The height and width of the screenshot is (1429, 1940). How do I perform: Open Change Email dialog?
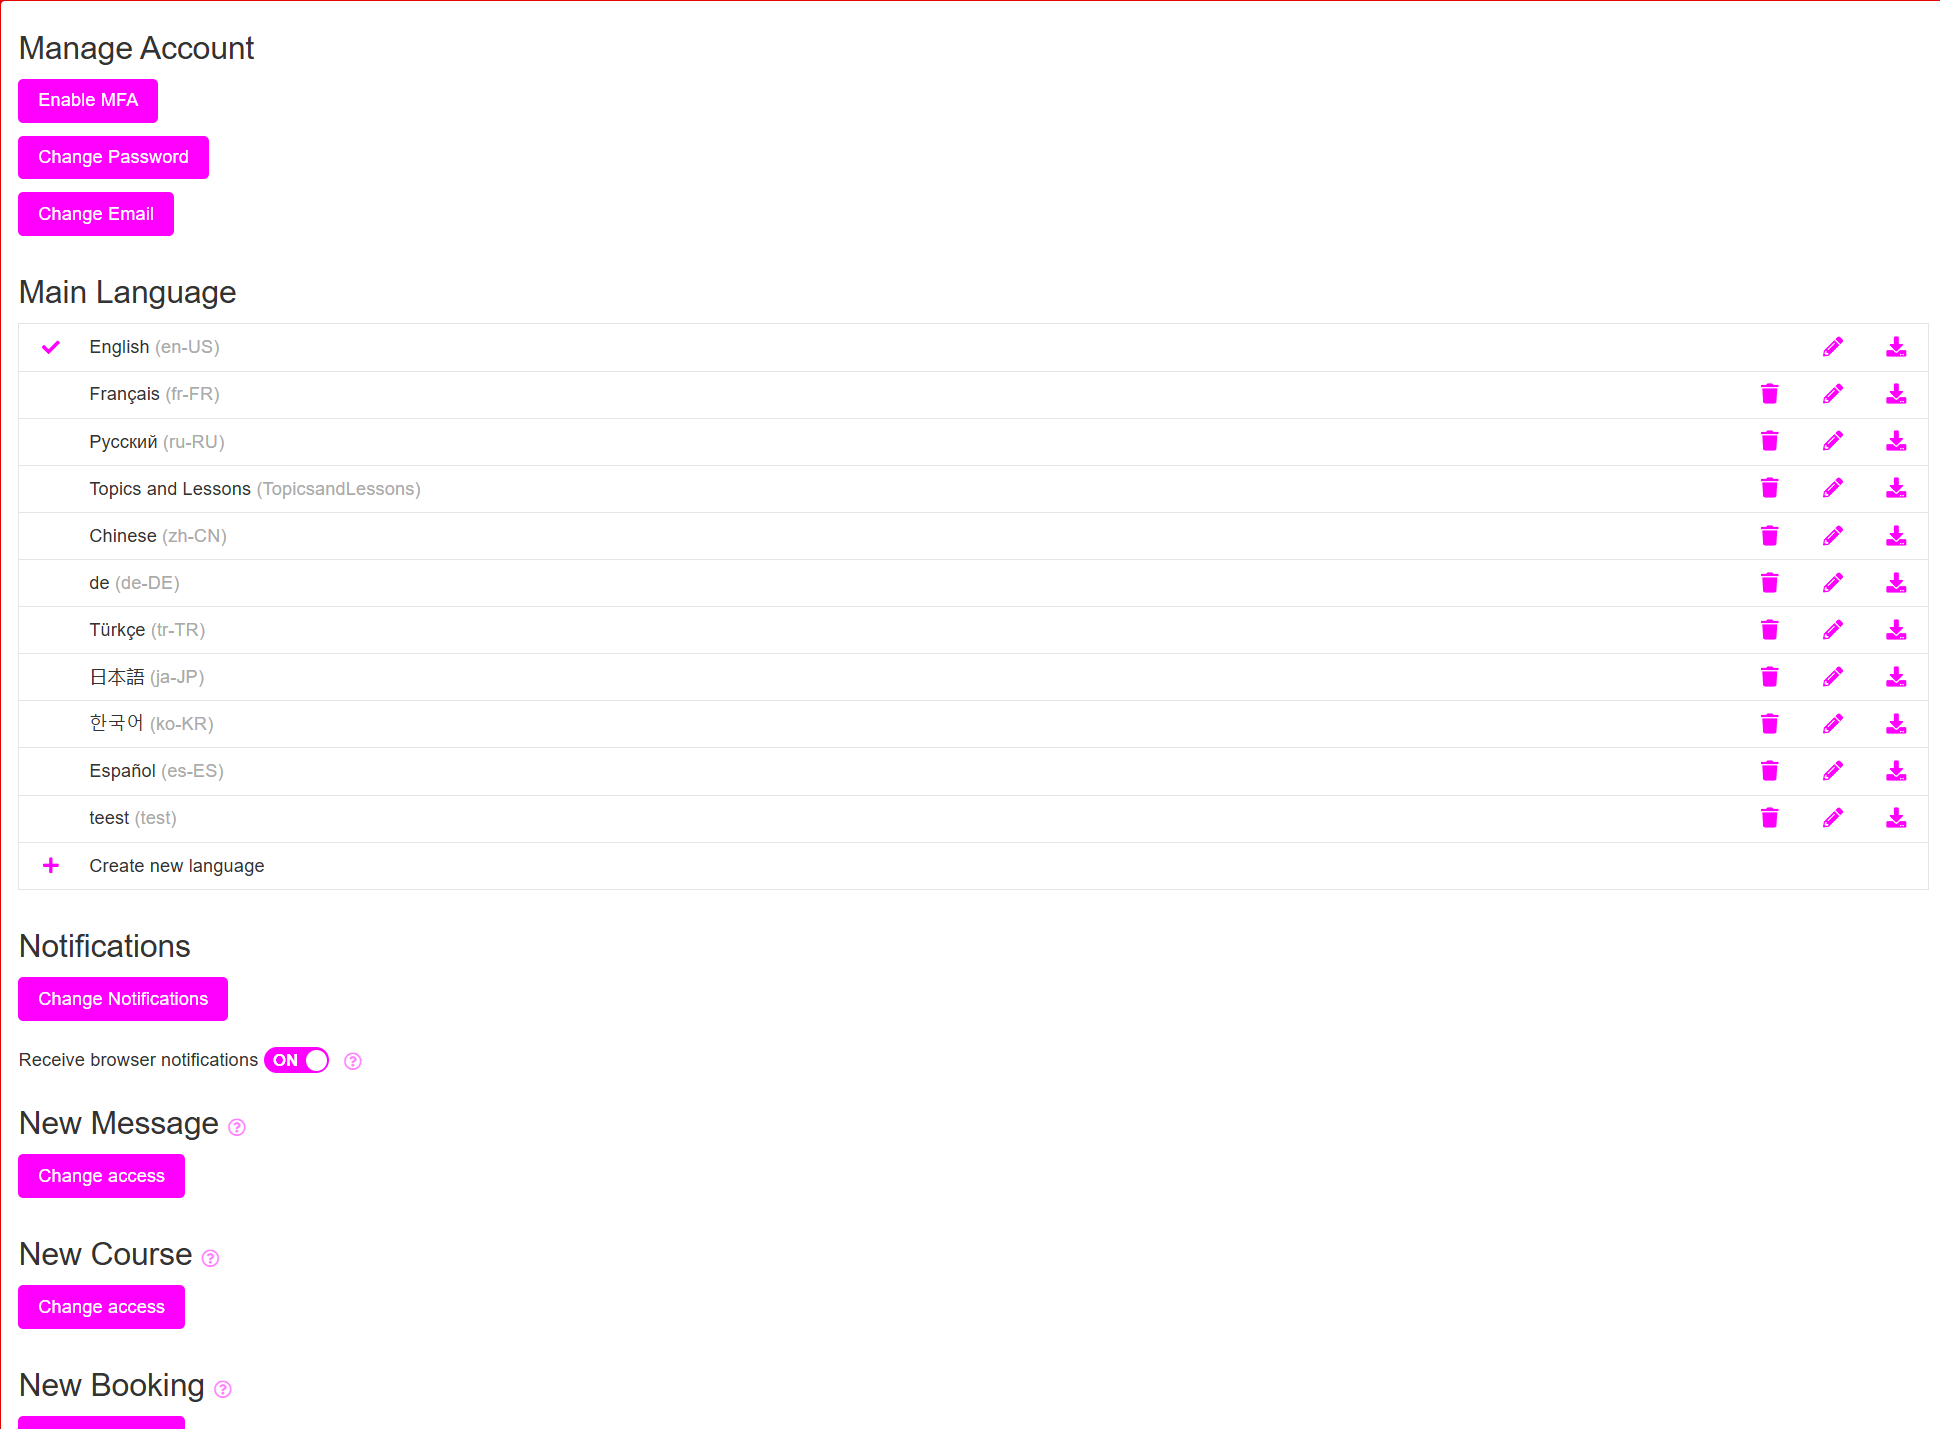coord(96,214)
